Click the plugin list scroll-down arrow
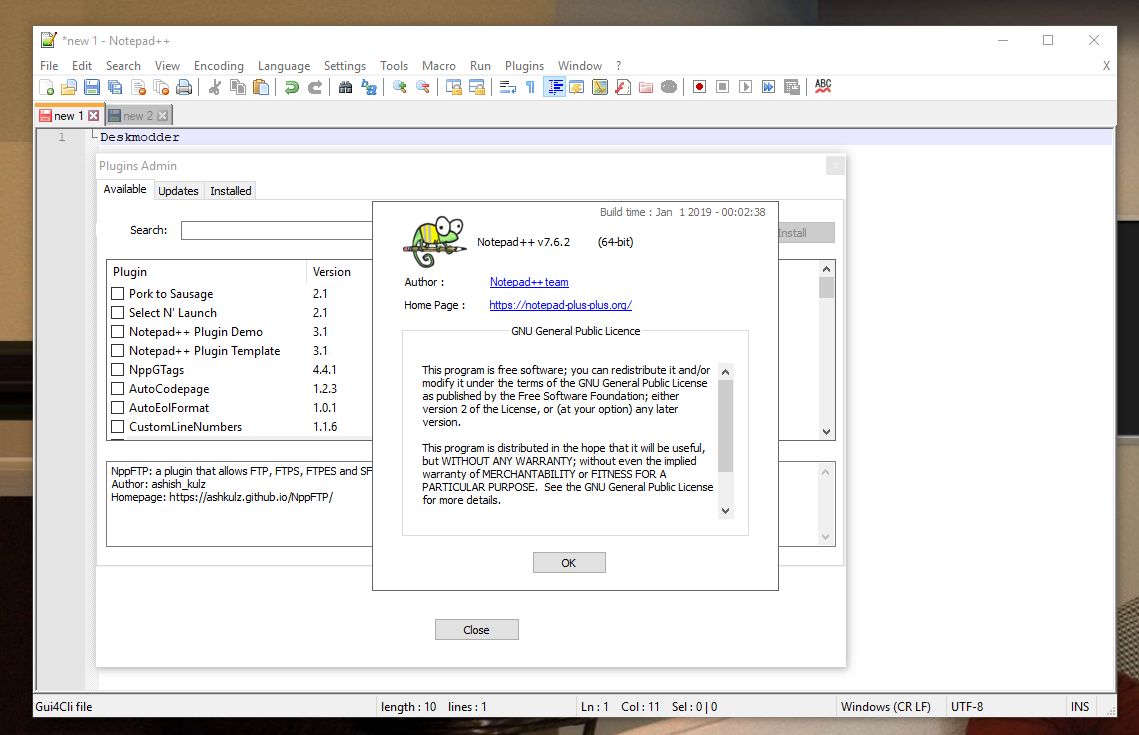Image resolution: width=1139 pixels, height=735 pixels. tap(826, 431)
